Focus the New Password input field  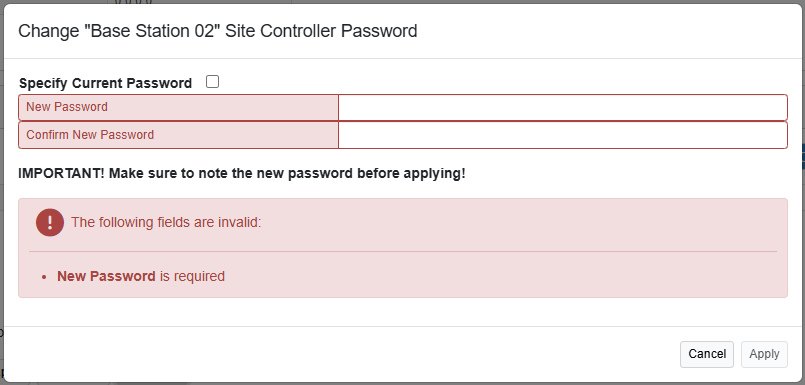[563, 107]
